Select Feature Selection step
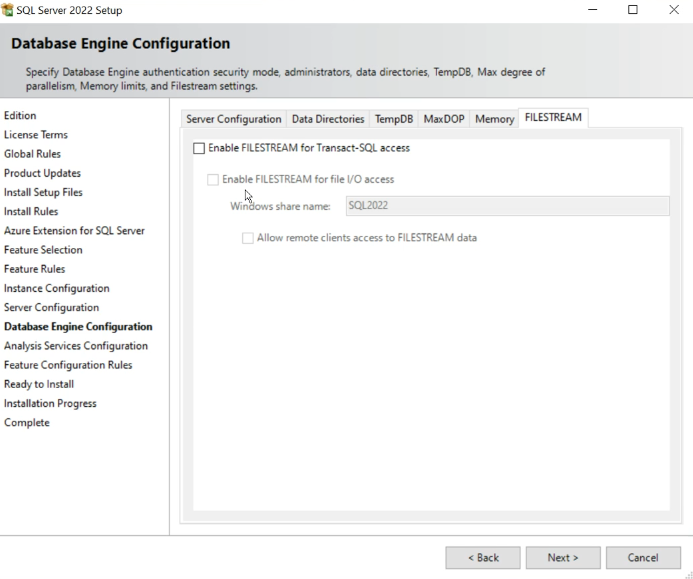Viewport: 693px width, 579px height. pyautogui.click(x=43, y=250)
